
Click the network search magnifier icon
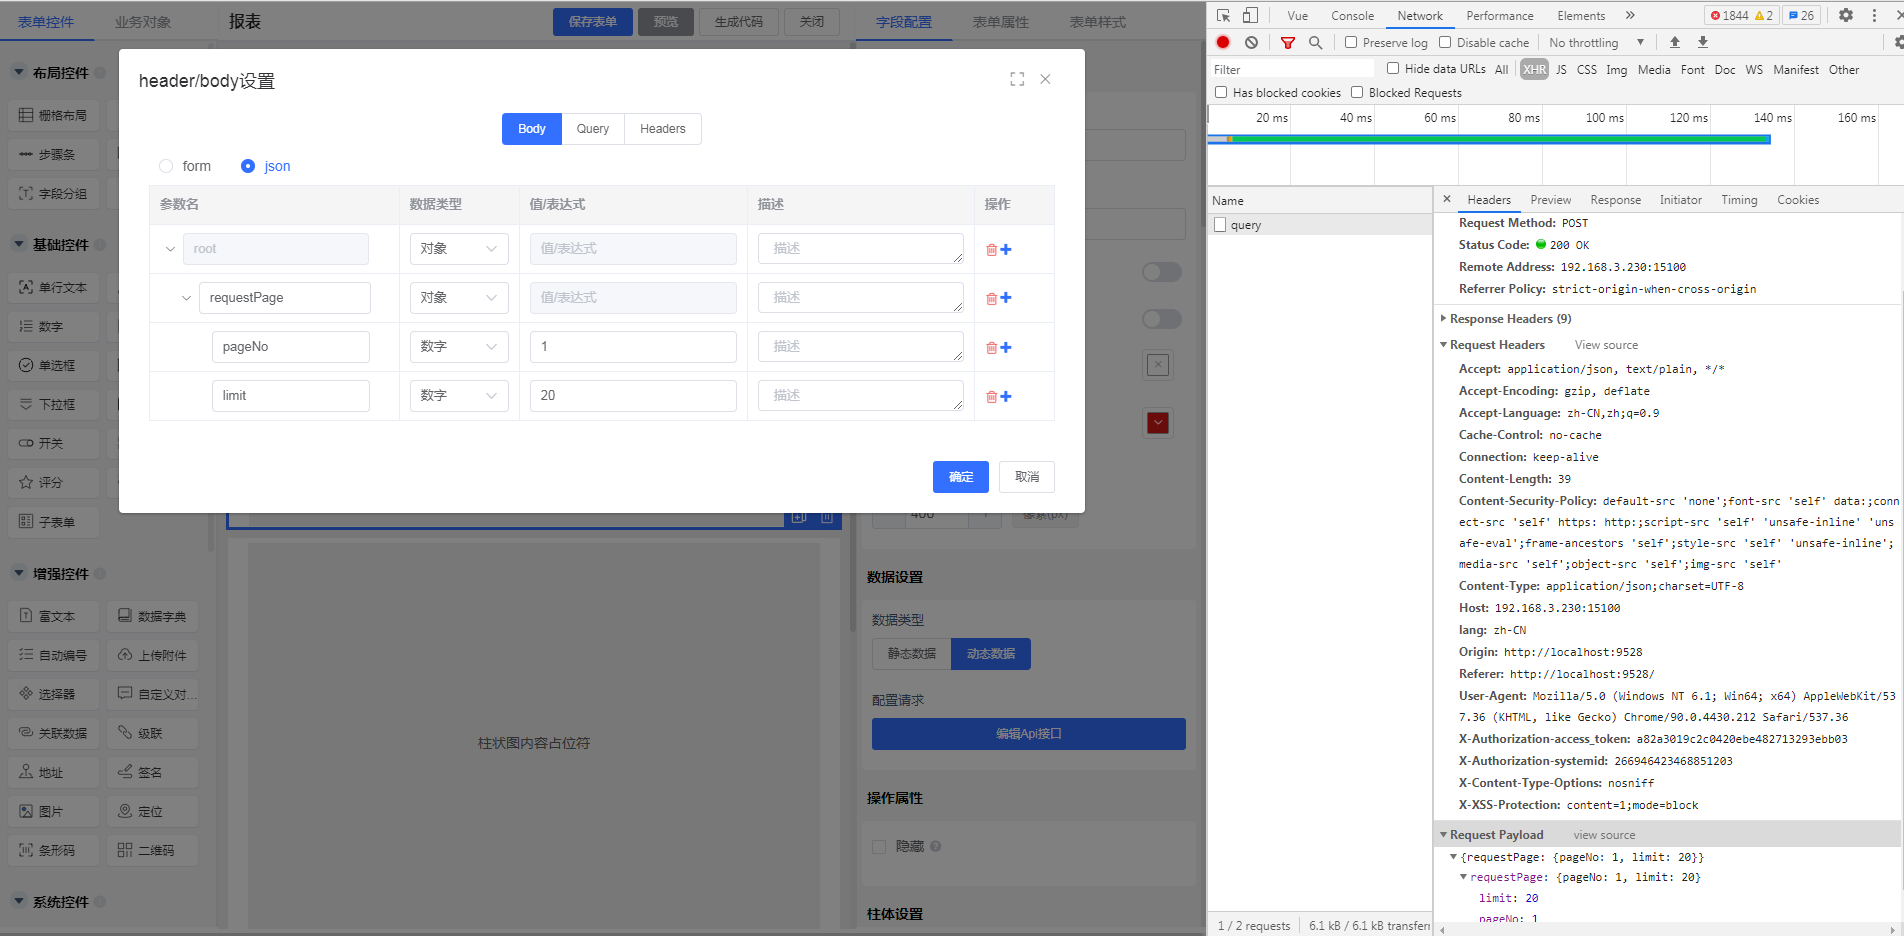coord(1316,42)
